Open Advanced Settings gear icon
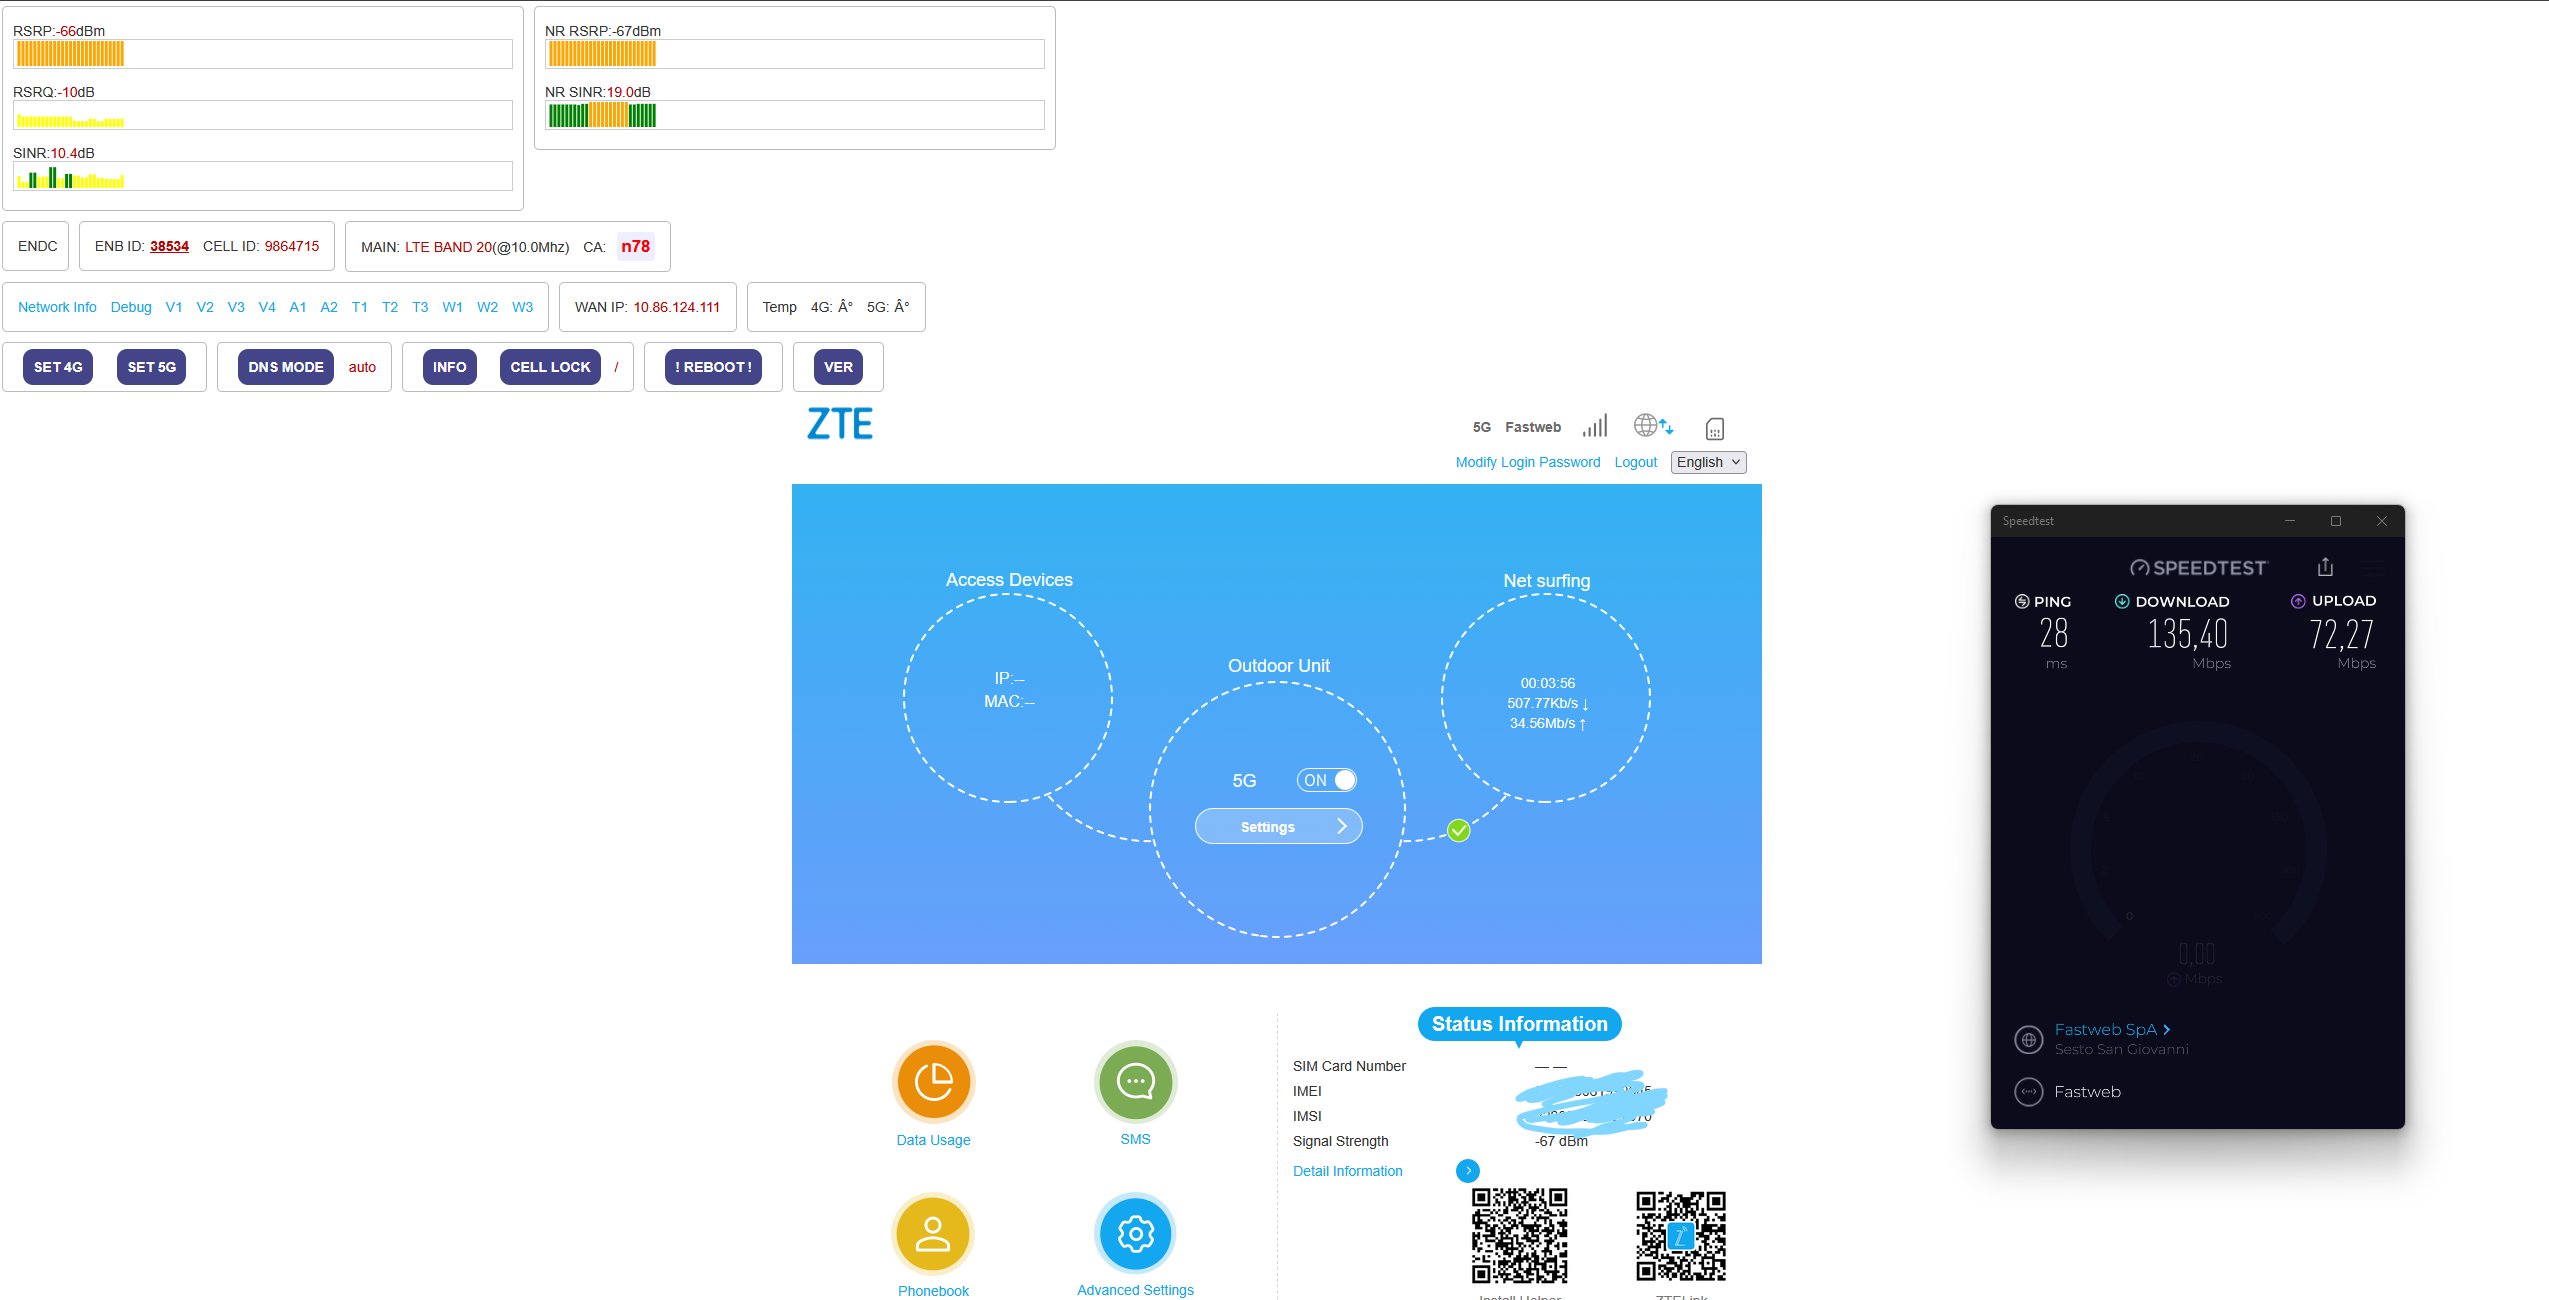Image resolution: width=2549 pixels, height=1300 pixels. [1135, 1234]
